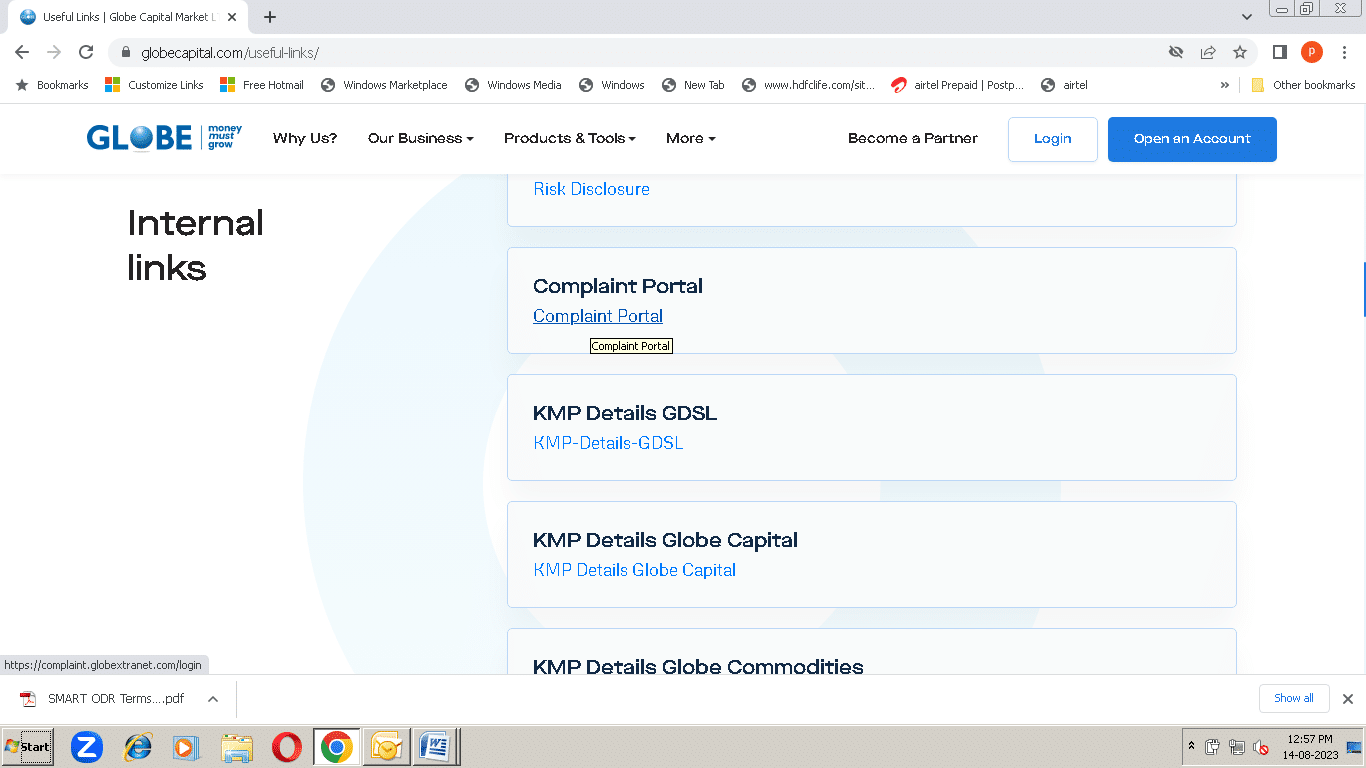Show hidden system tray icons
The image size is (1366, 768).
(x=1191, y=746)
